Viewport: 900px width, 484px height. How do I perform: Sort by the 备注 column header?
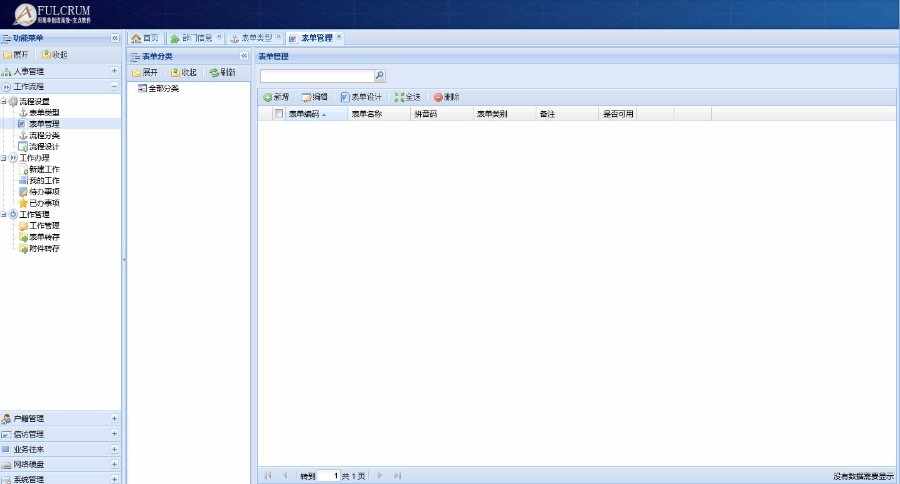[568, 114]
